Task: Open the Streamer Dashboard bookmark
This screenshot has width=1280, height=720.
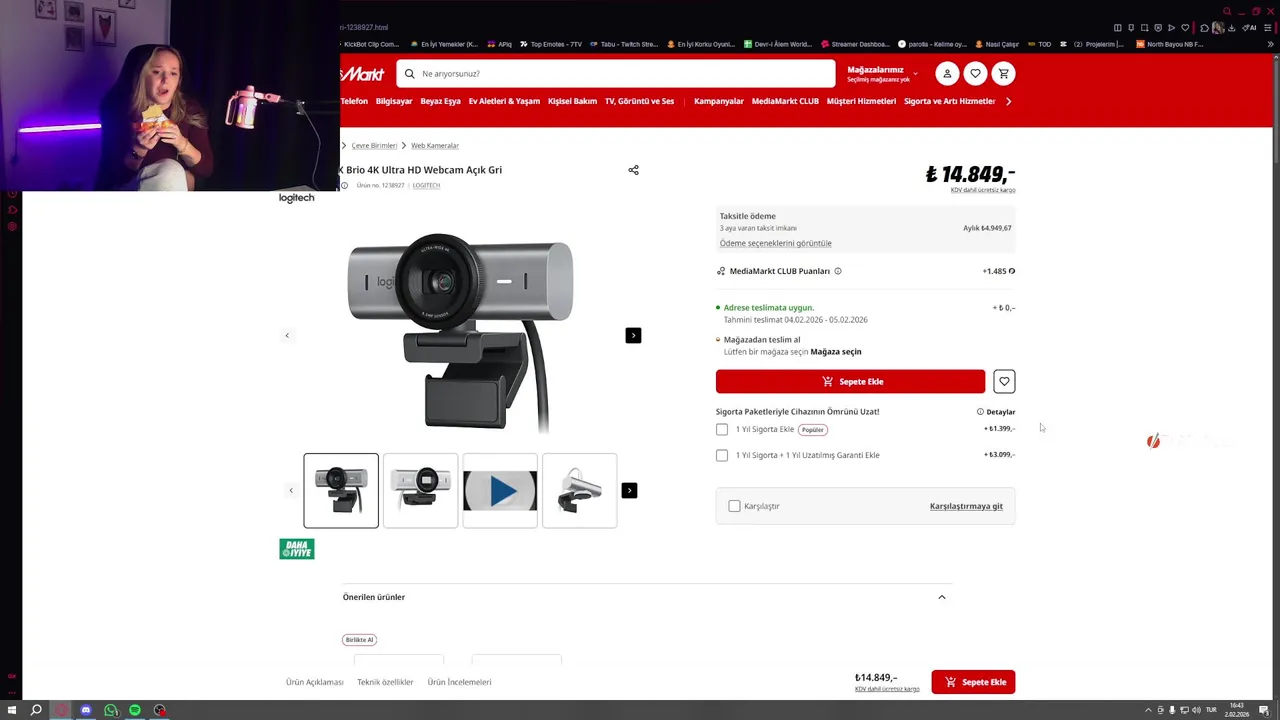Action: click(855, 44)
